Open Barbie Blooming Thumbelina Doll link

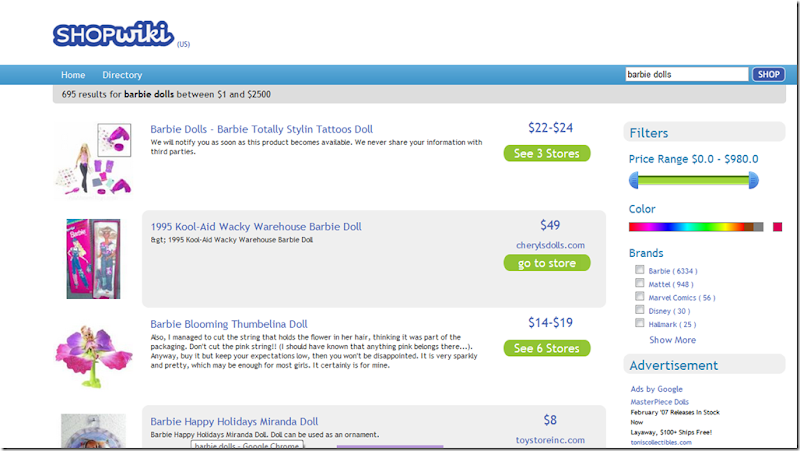[x=229, y=324]
